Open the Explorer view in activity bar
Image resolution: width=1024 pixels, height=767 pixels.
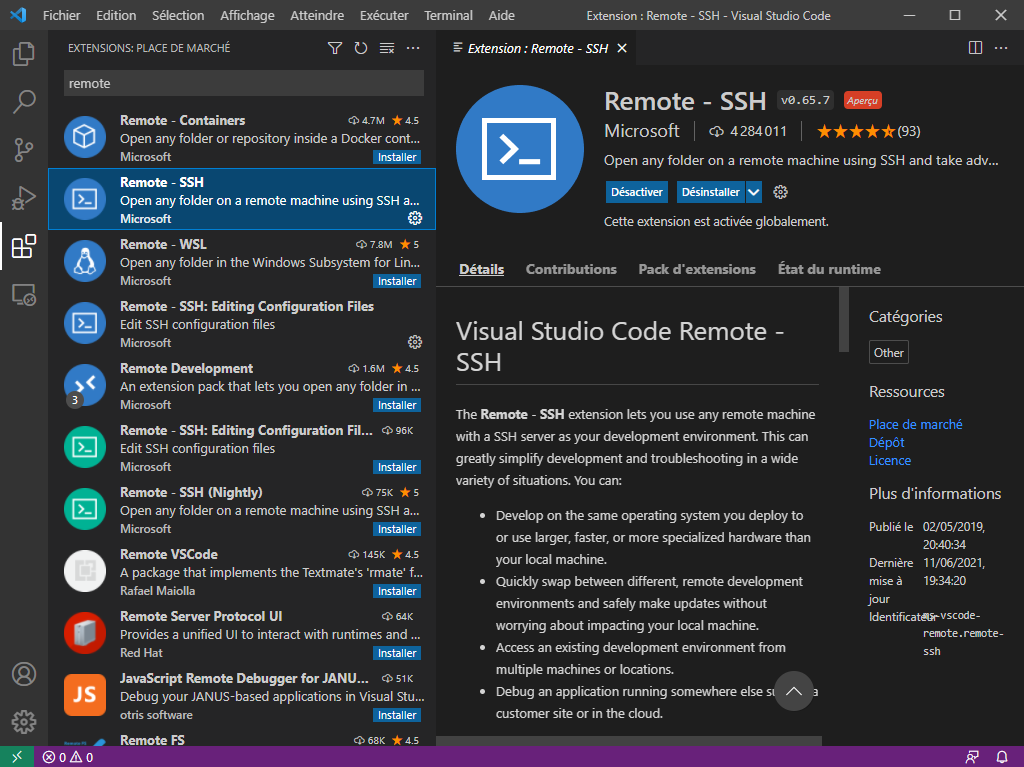coord(24,54)
